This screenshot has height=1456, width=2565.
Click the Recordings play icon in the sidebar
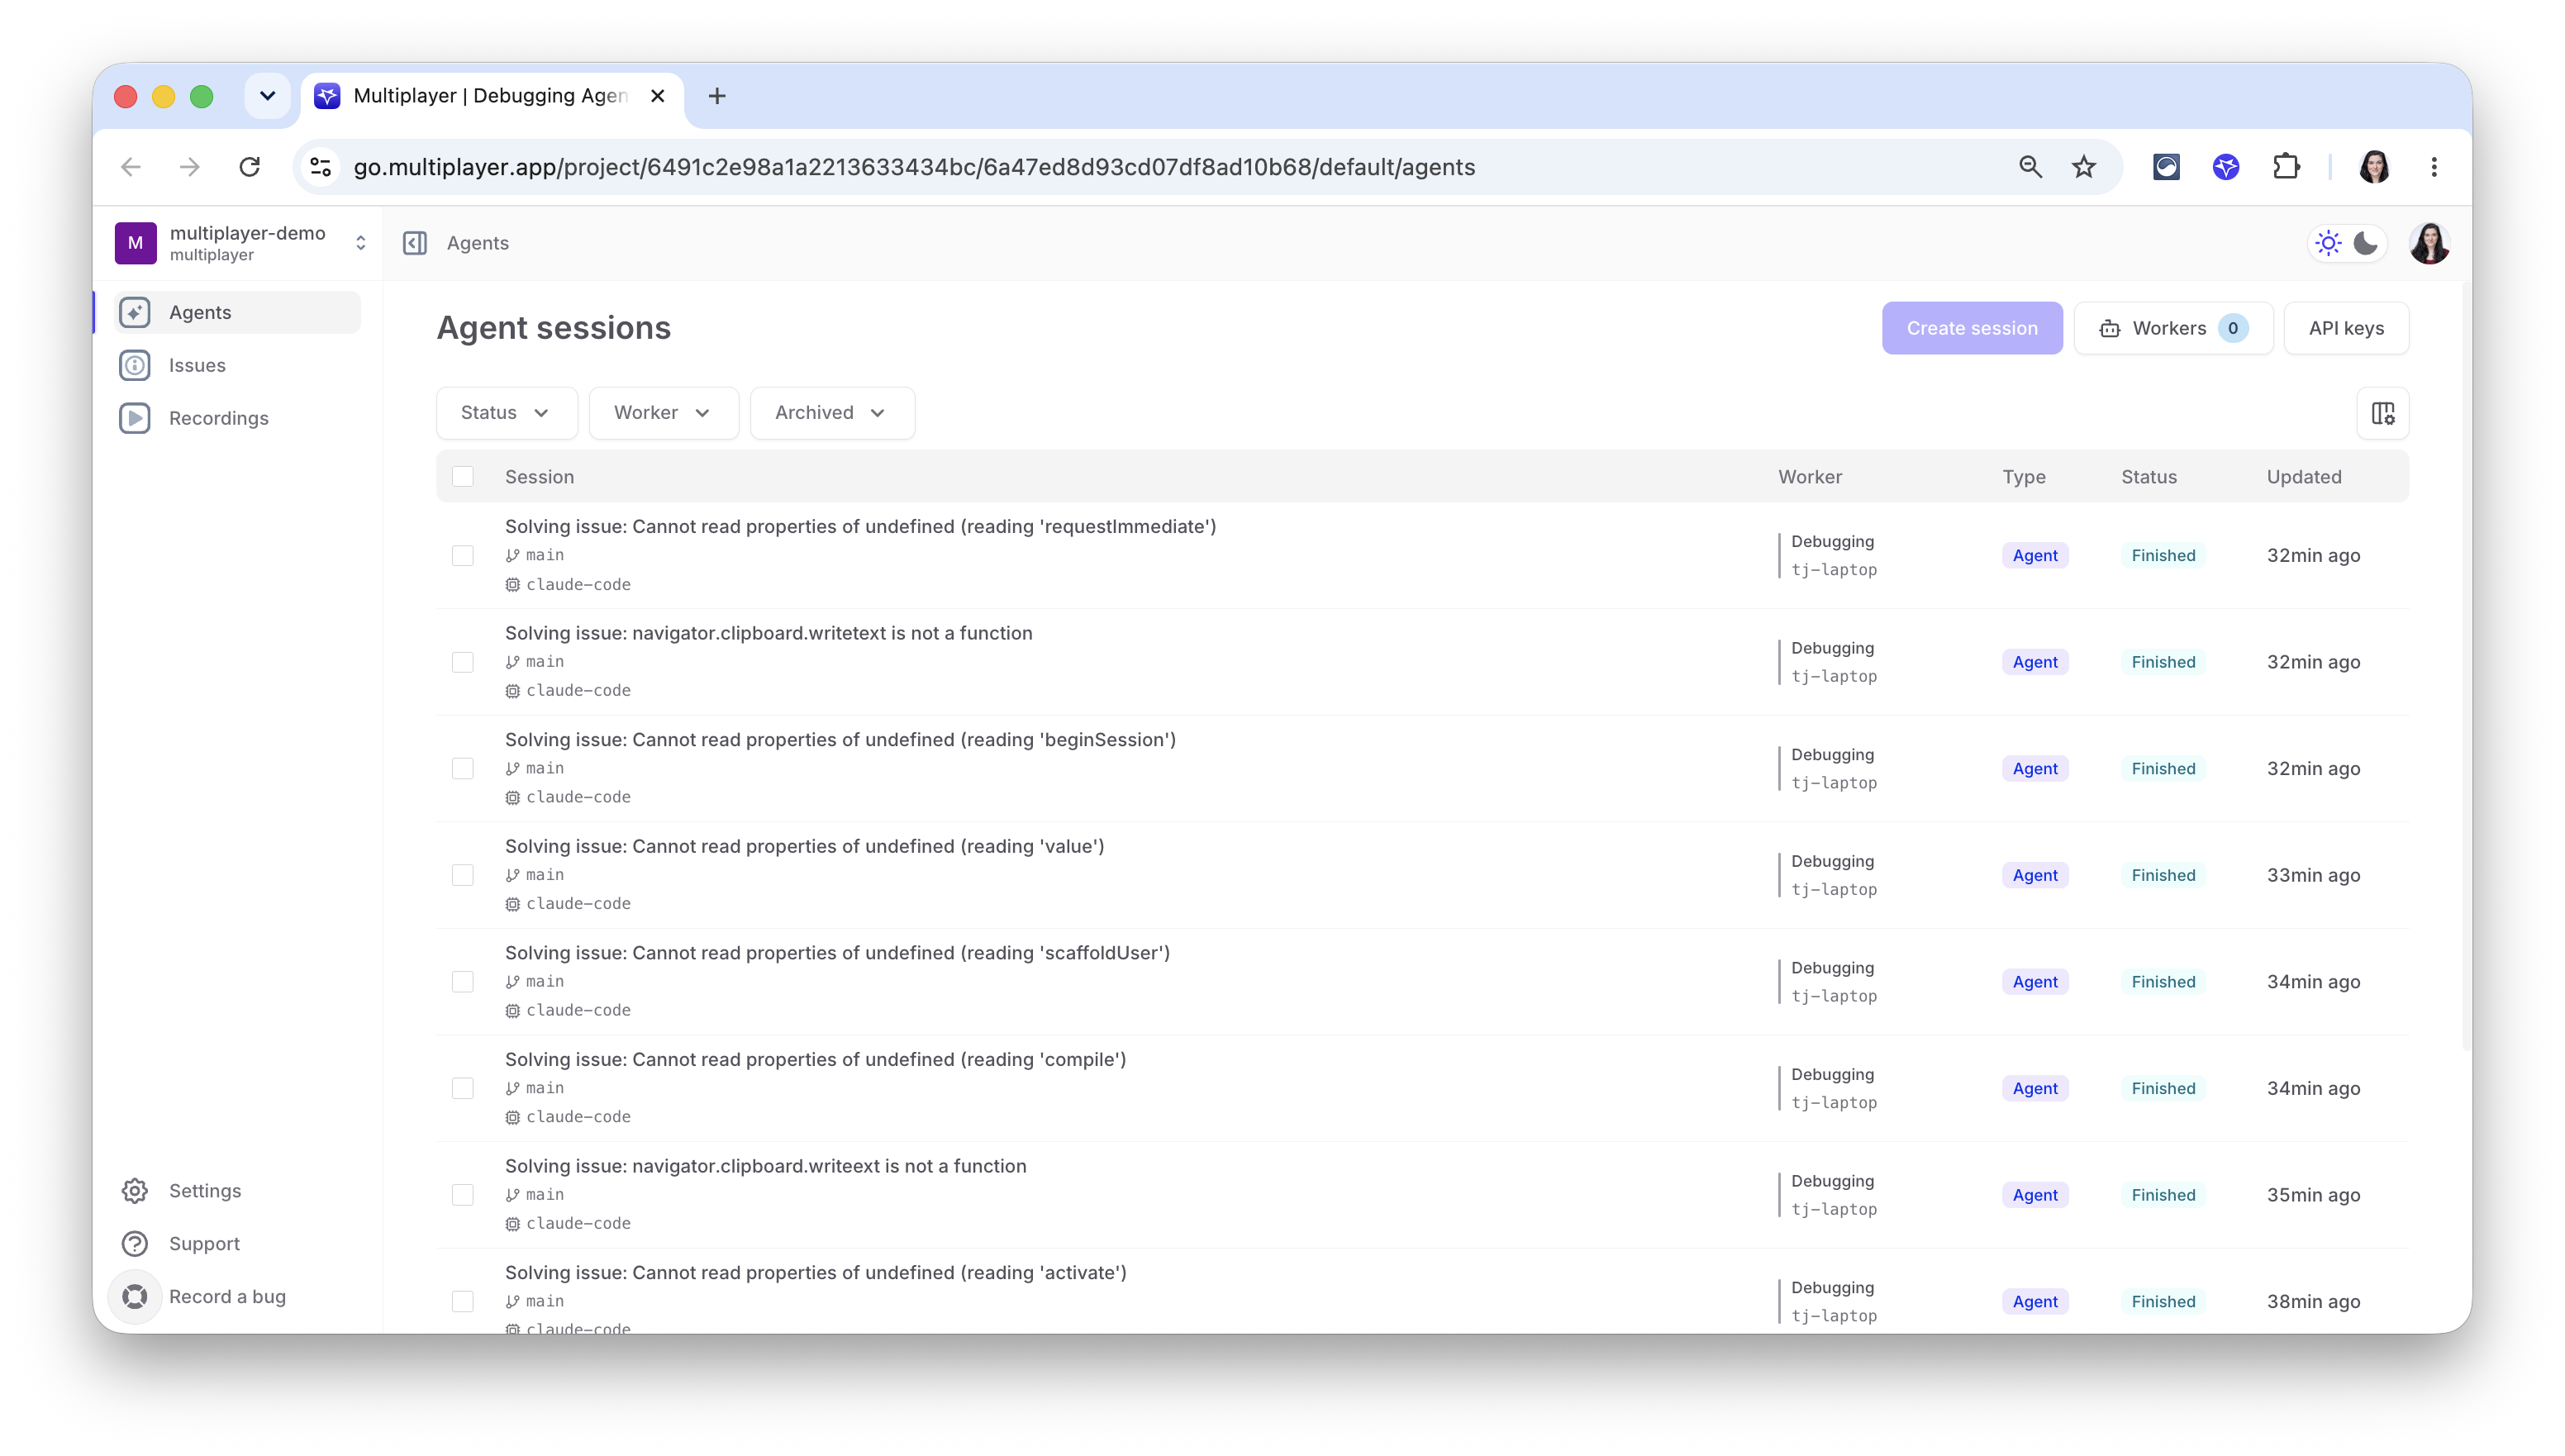coord(135,418)
